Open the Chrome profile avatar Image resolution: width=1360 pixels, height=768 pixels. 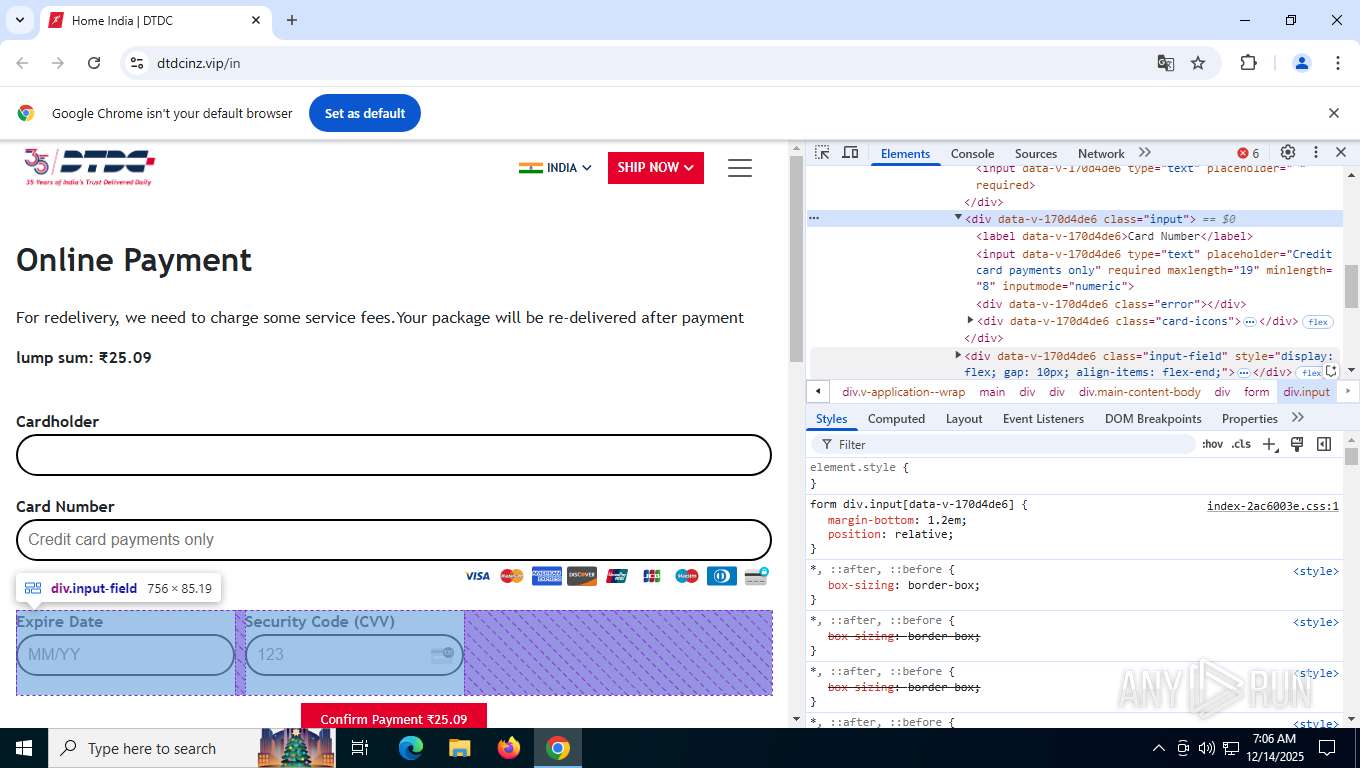tap(1302, 63)
